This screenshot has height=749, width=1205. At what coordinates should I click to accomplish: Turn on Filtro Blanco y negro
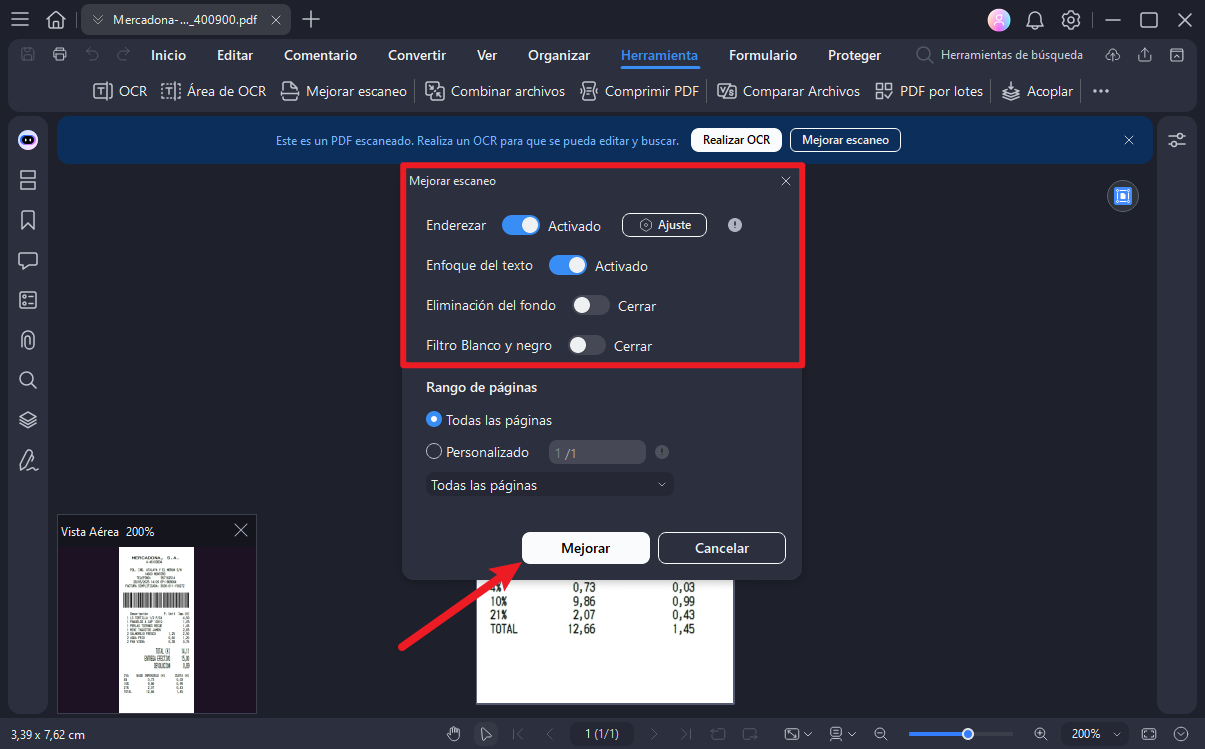(587, 346)
